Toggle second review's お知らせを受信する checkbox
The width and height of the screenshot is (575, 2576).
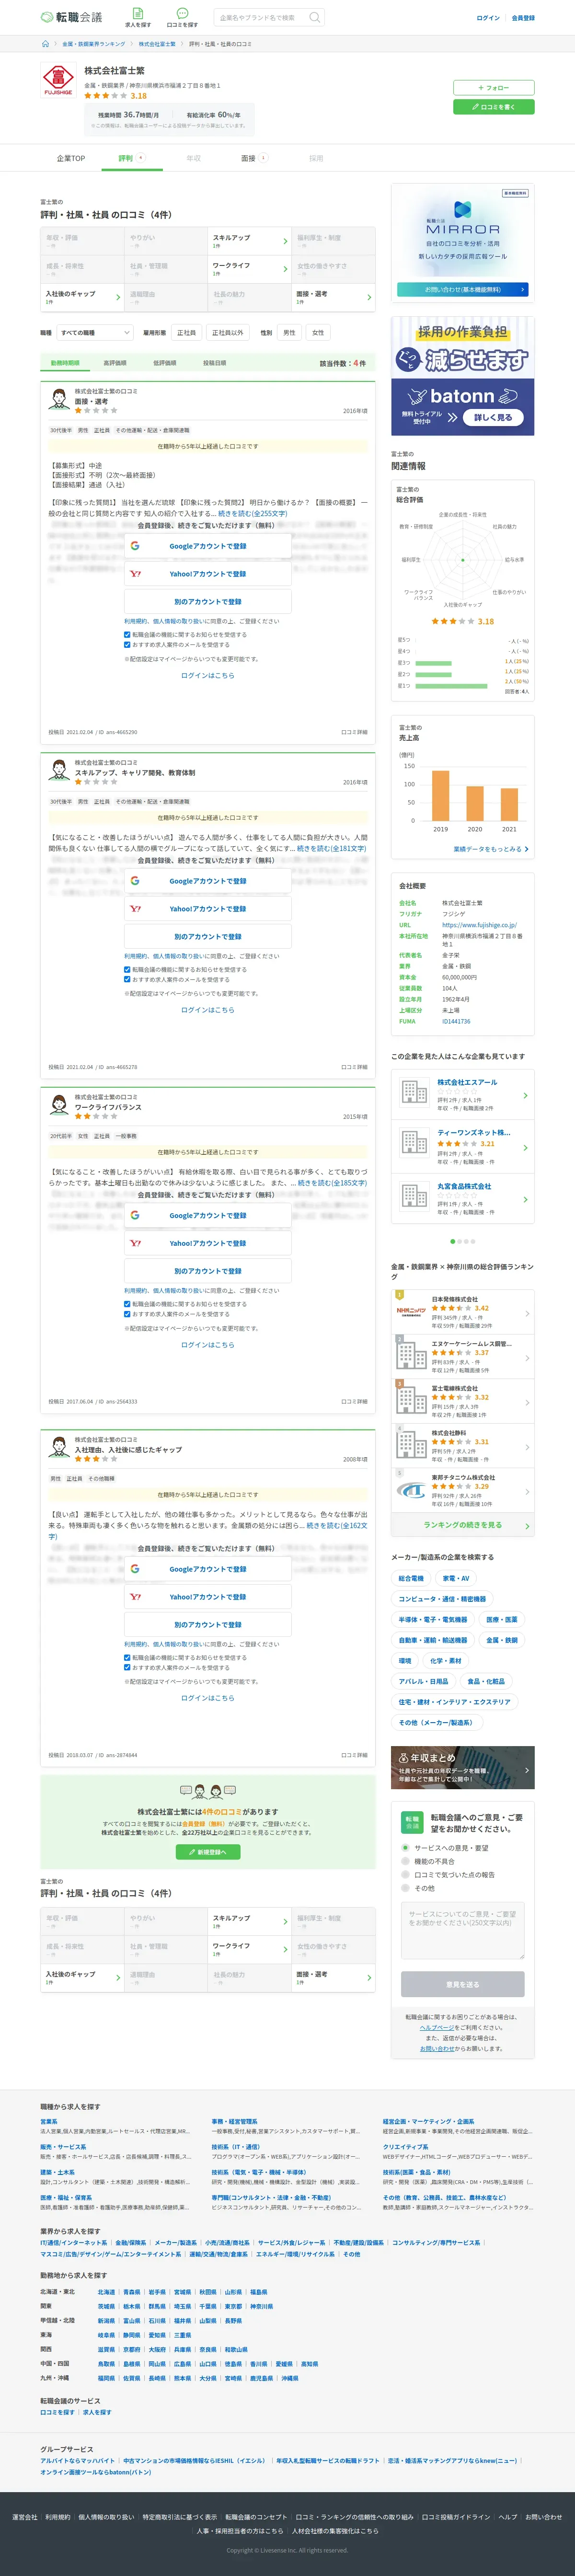click(x=127, y=970)
